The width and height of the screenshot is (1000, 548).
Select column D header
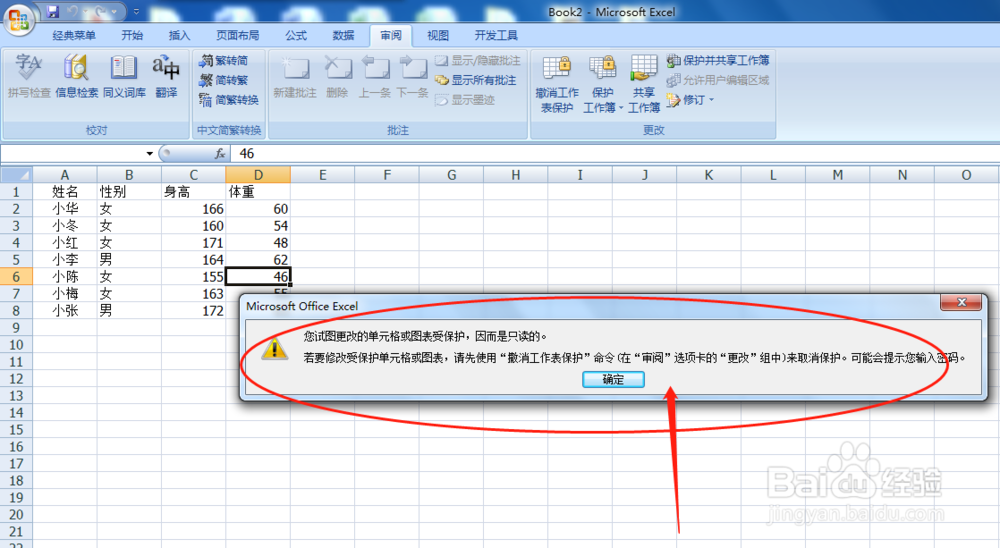(x=258, y=175)
